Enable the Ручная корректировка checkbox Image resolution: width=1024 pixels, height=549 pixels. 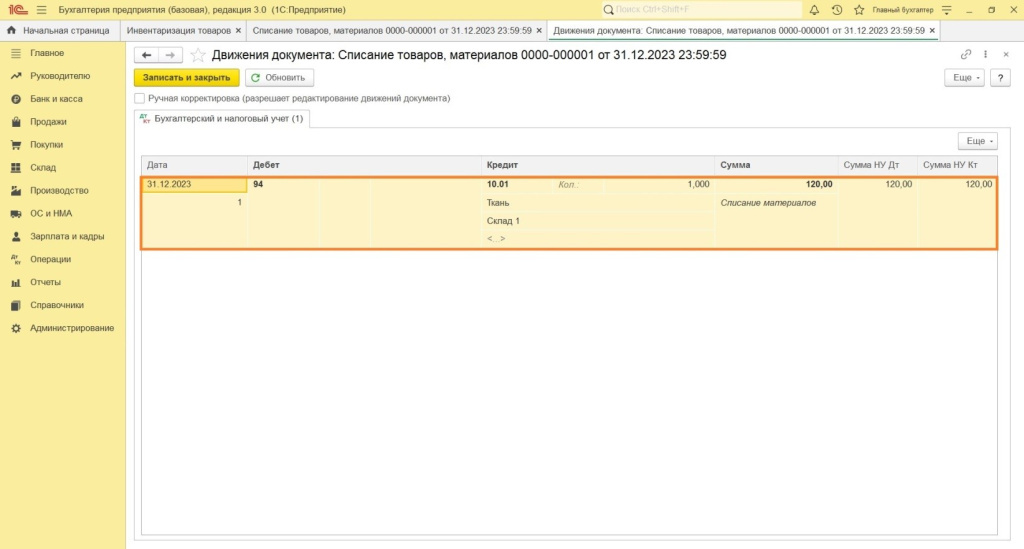pyautogui.click(x=140, y=99)
